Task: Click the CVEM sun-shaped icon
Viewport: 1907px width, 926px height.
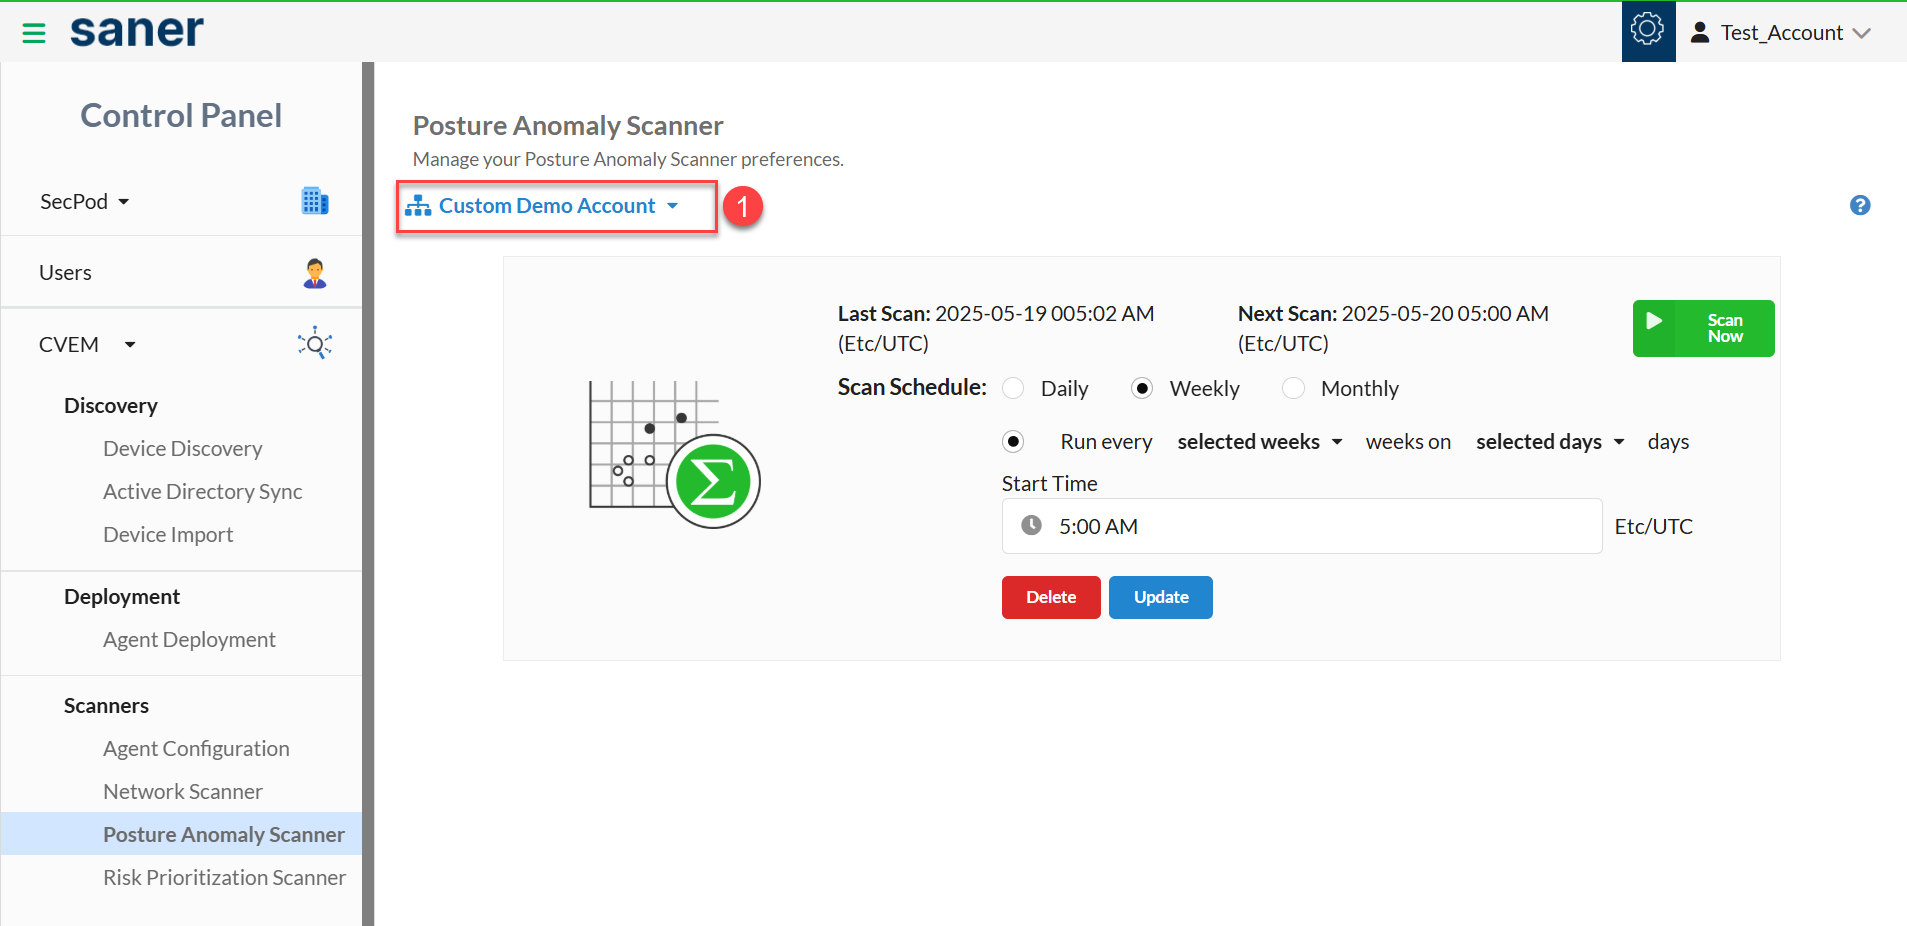Action: [x=315, y=344]
